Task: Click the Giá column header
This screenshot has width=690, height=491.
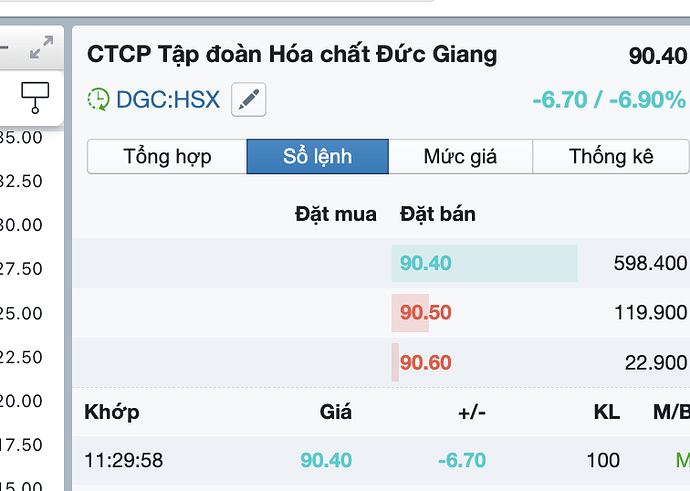Action: click(x=335, y=412)
